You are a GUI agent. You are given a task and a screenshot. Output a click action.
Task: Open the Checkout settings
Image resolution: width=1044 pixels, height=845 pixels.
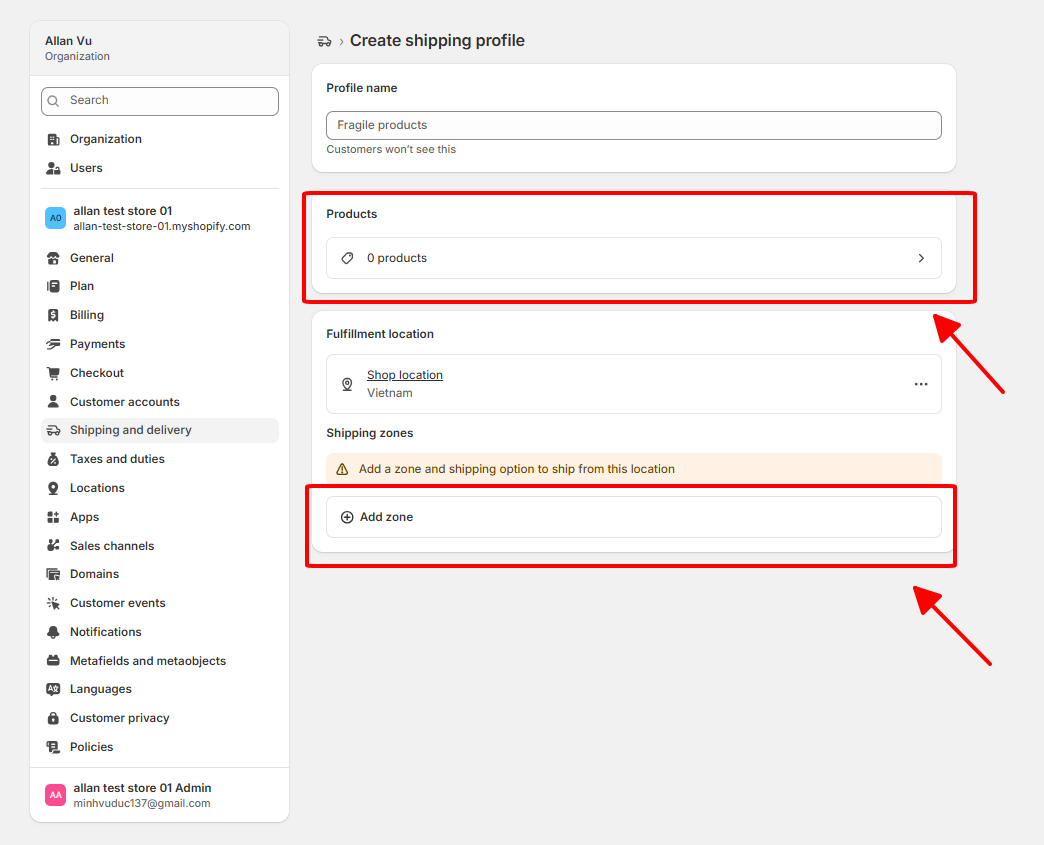click(160, 373)
